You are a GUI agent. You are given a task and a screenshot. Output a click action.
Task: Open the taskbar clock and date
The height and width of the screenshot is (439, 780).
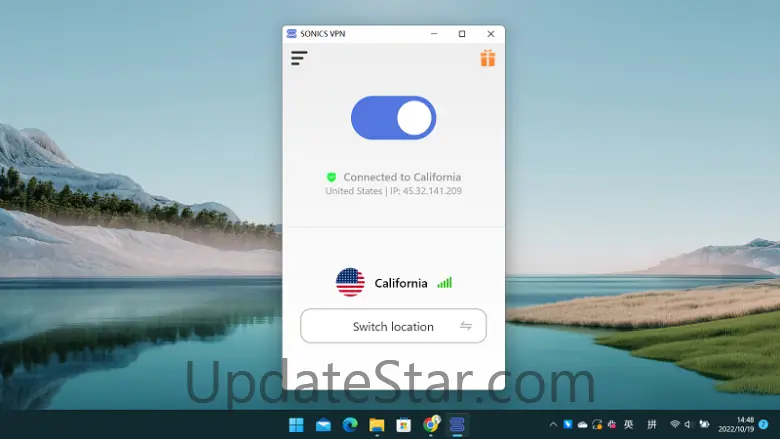pyautogui.click(x=736, y=425)
